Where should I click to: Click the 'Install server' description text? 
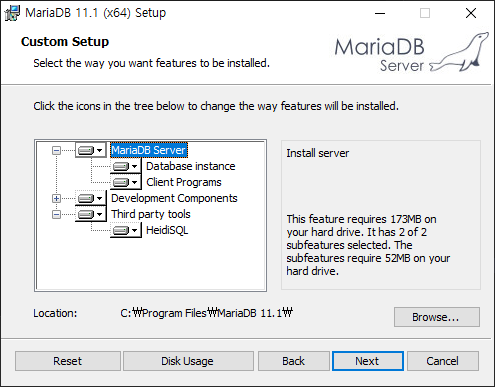(318, 153)
